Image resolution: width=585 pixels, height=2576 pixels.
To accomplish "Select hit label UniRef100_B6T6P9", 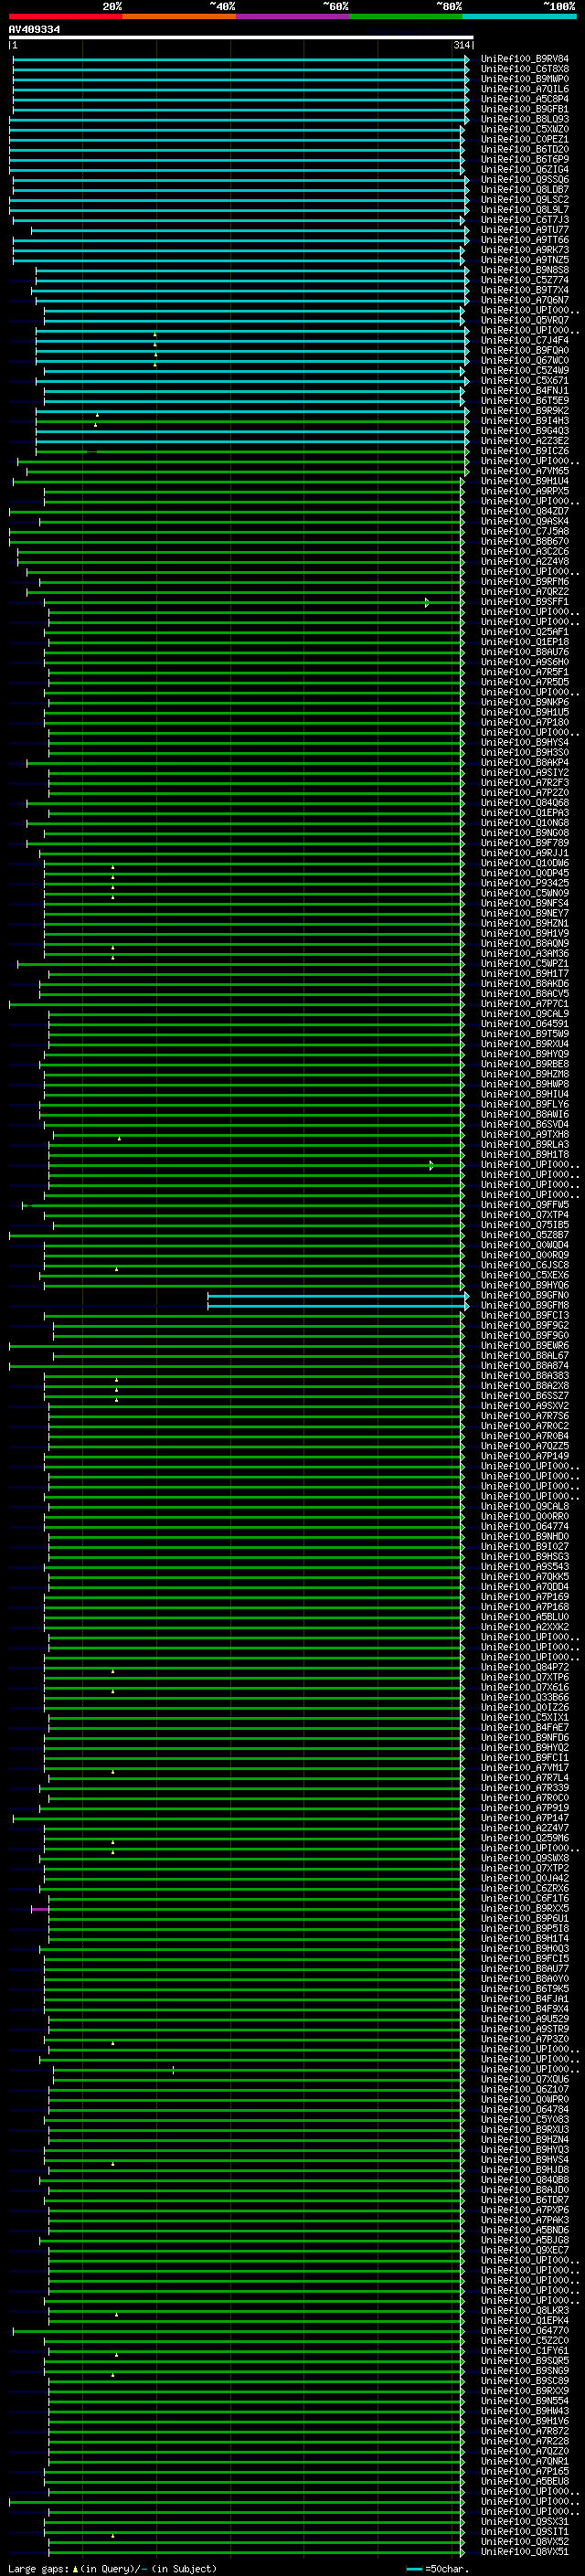I will click(524, 159).
